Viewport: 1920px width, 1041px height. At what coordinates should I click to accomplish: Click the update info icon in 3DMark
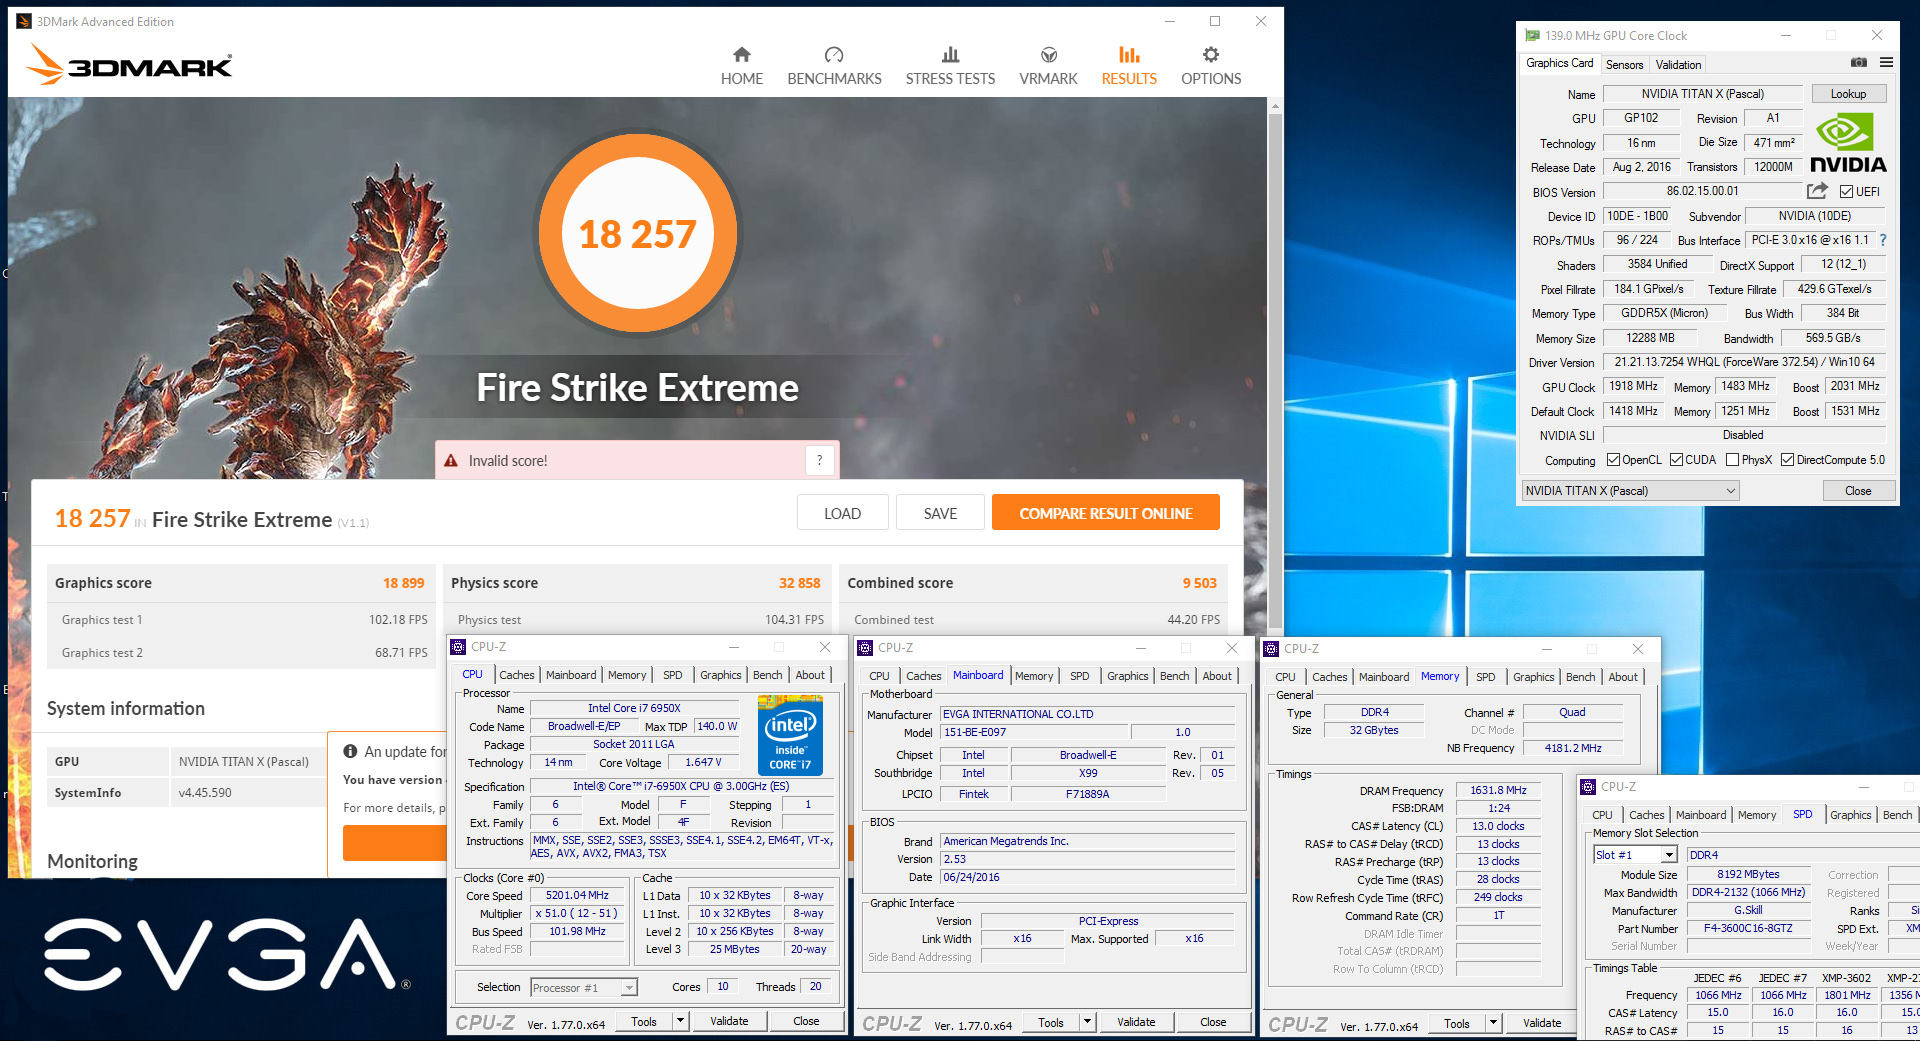[350, 751]
